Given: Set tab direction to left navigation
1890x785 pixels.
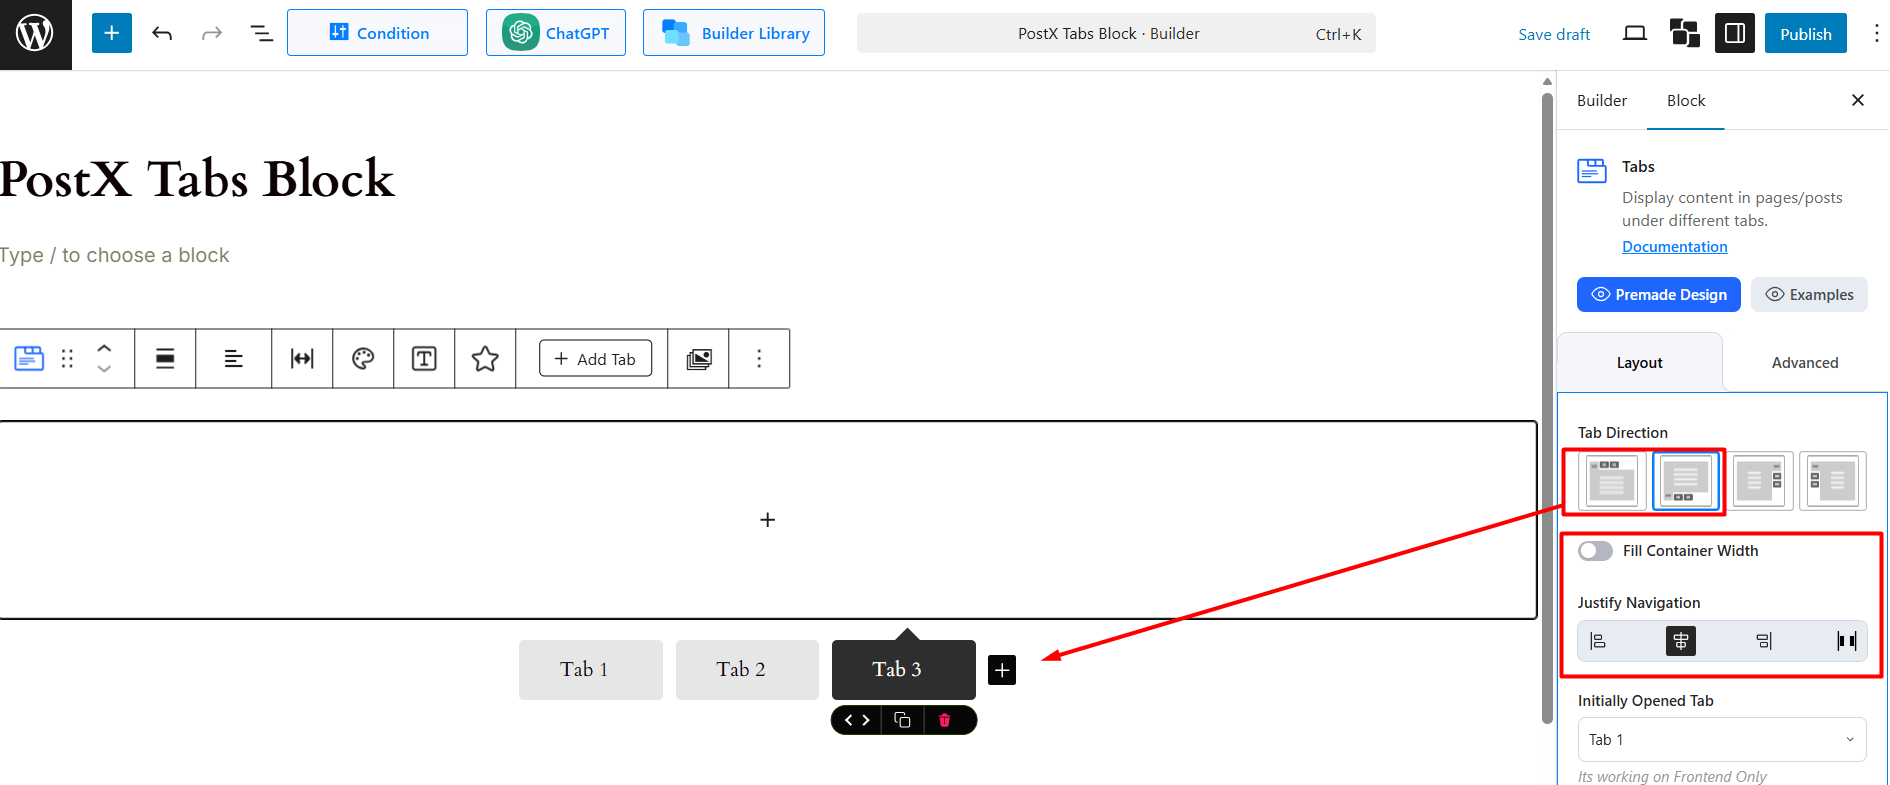Looking at the screenshot, I should [1833, 481].
